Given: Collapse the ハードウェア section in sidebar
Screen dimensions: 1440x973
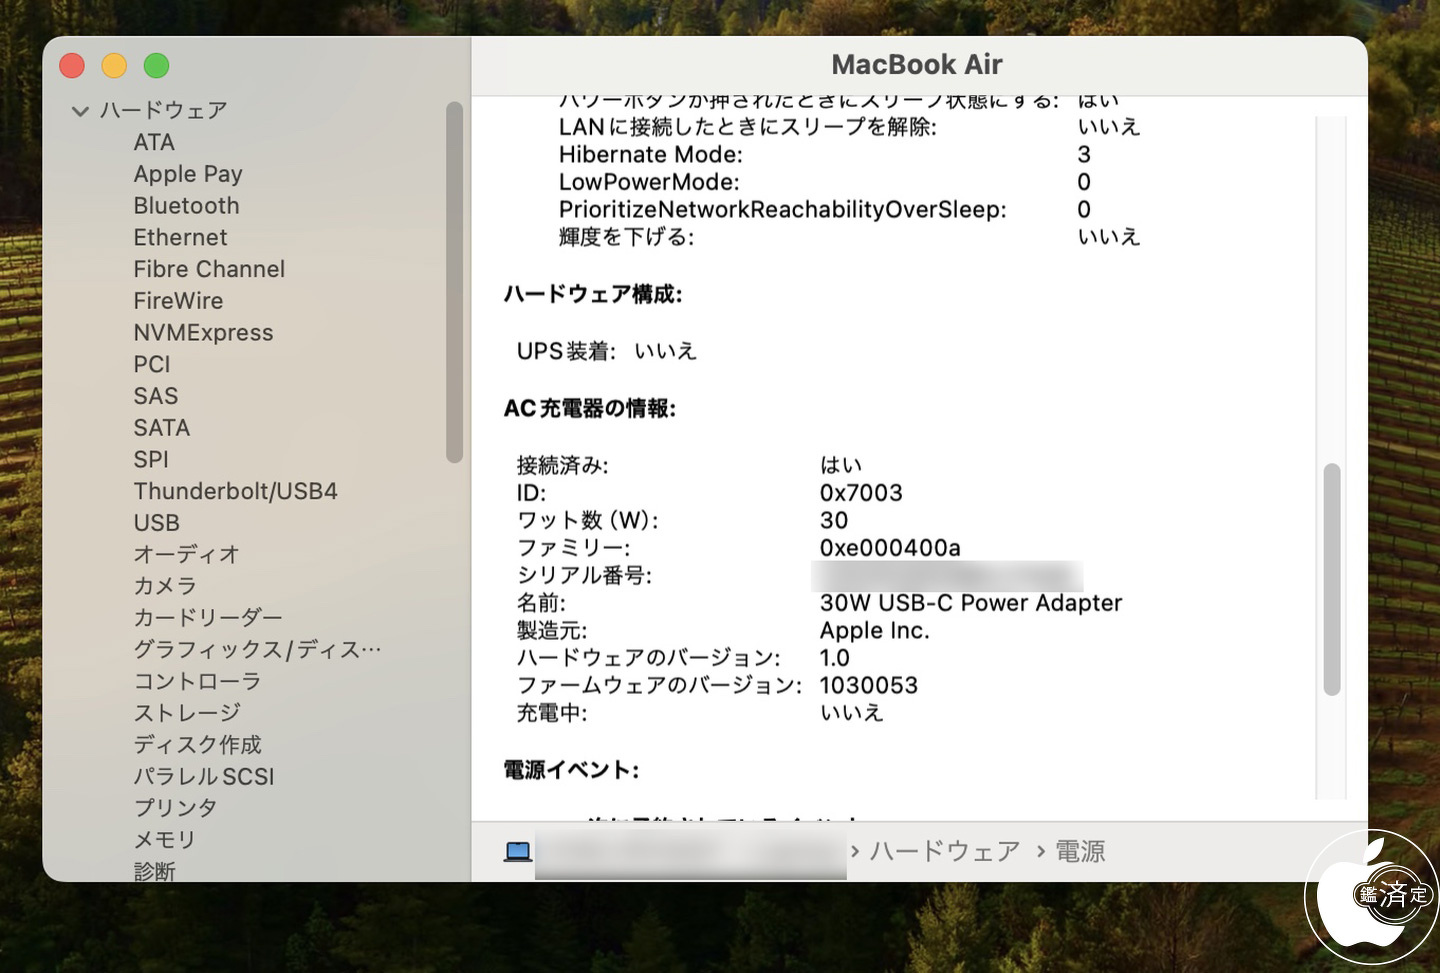Looking at the screenshot, I should [81, 111].
